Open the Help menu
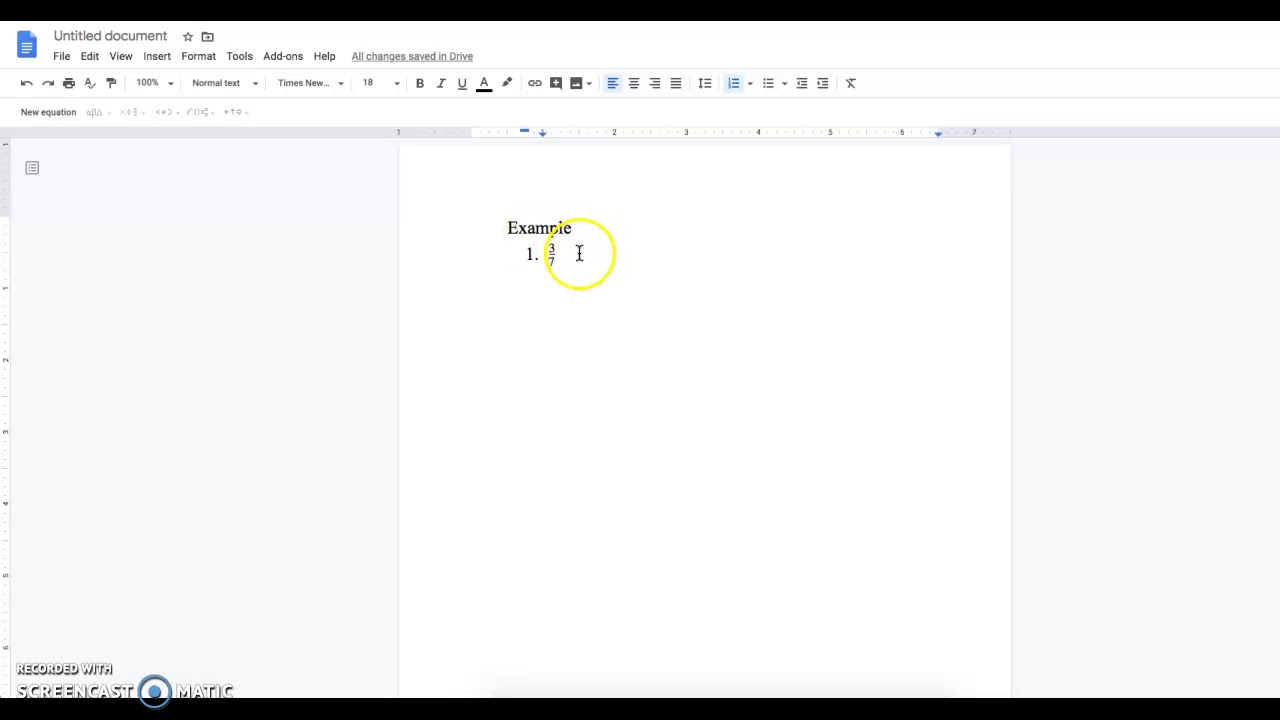1280x720 pixels. pos(324,57)
